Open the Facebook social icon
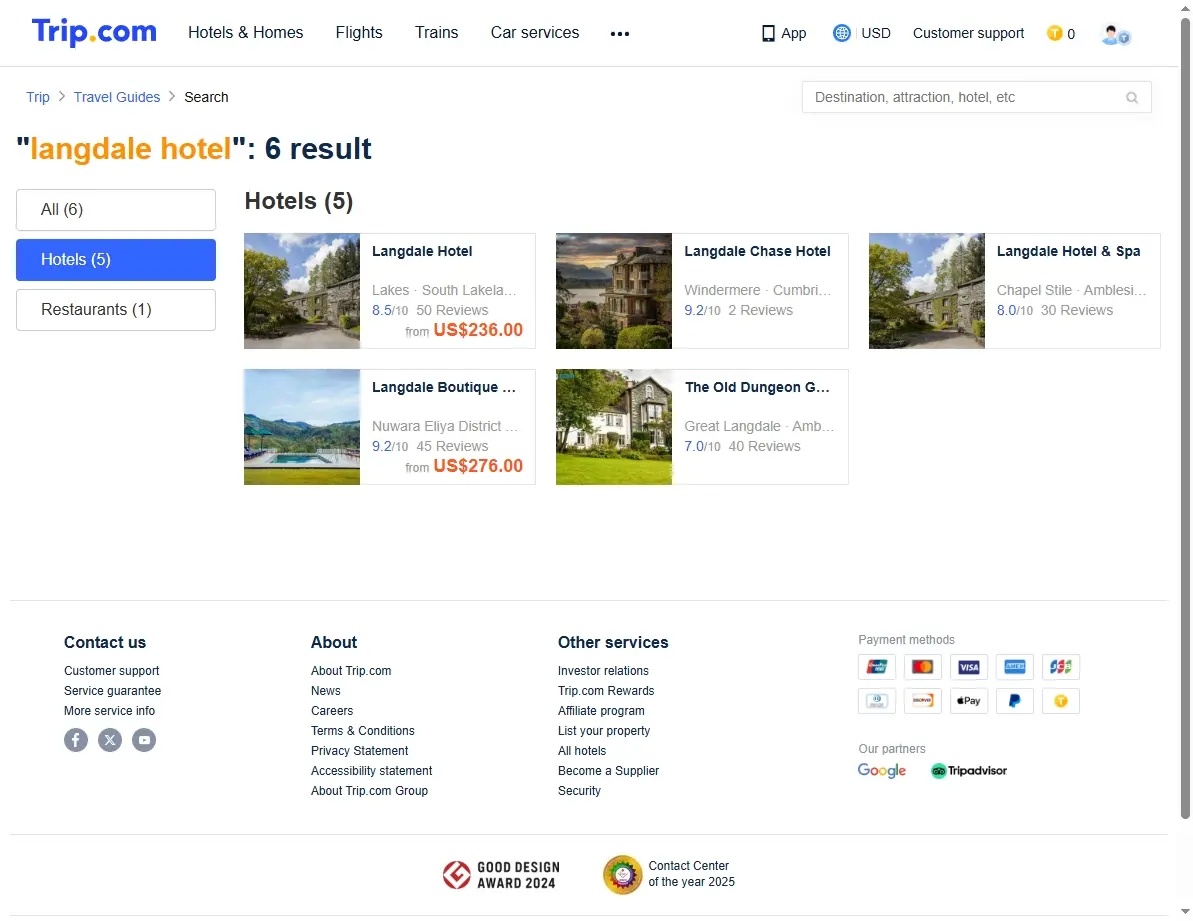The width and height of the screenshot is (1193, 921). (x=76, y=740)
